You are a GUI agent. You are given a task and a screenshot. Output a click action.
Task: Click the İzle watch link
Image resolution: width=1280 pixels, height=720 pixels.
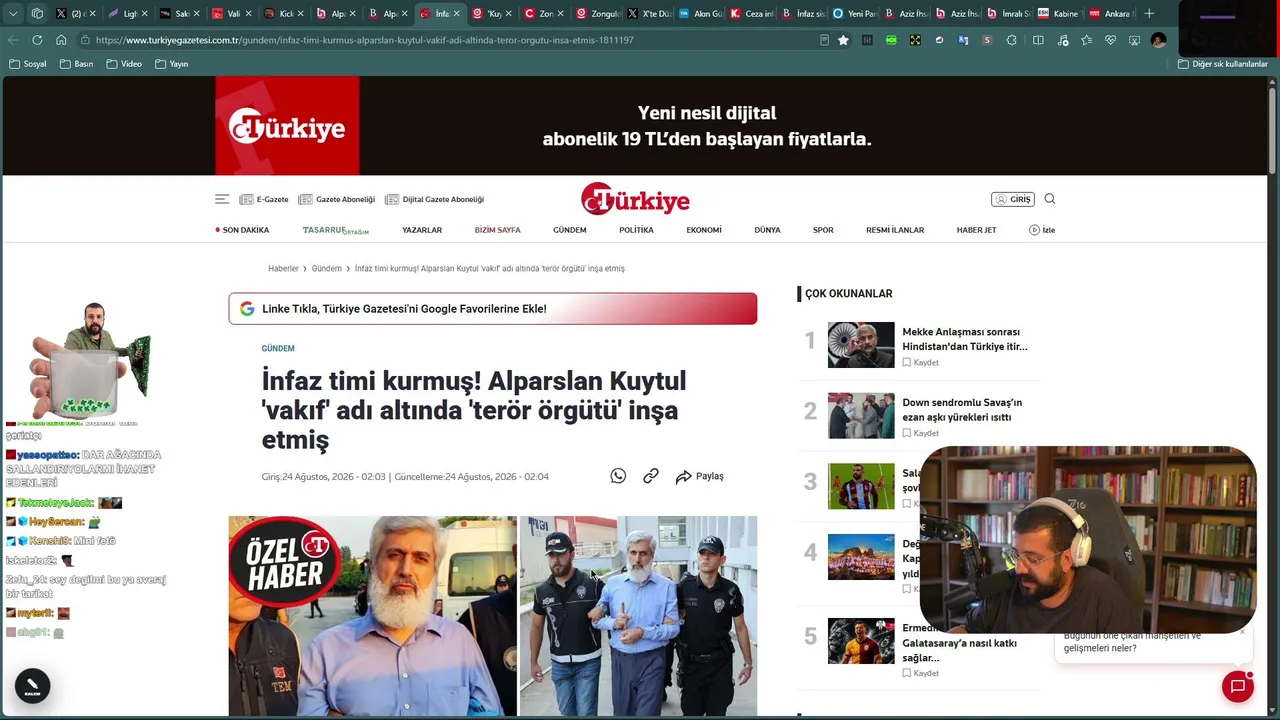[x=1042, y=230]
